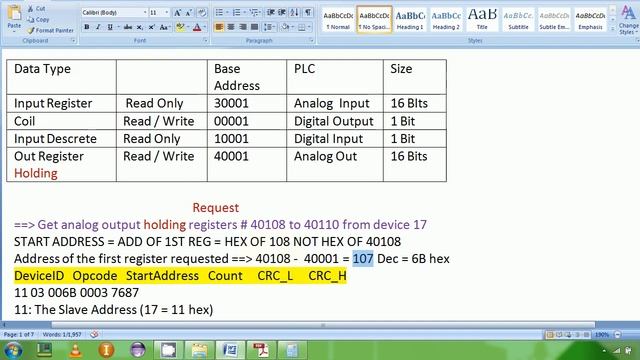Open the underline style dropdown arrow
Screen dimensions: 640x360
point(118,27)
